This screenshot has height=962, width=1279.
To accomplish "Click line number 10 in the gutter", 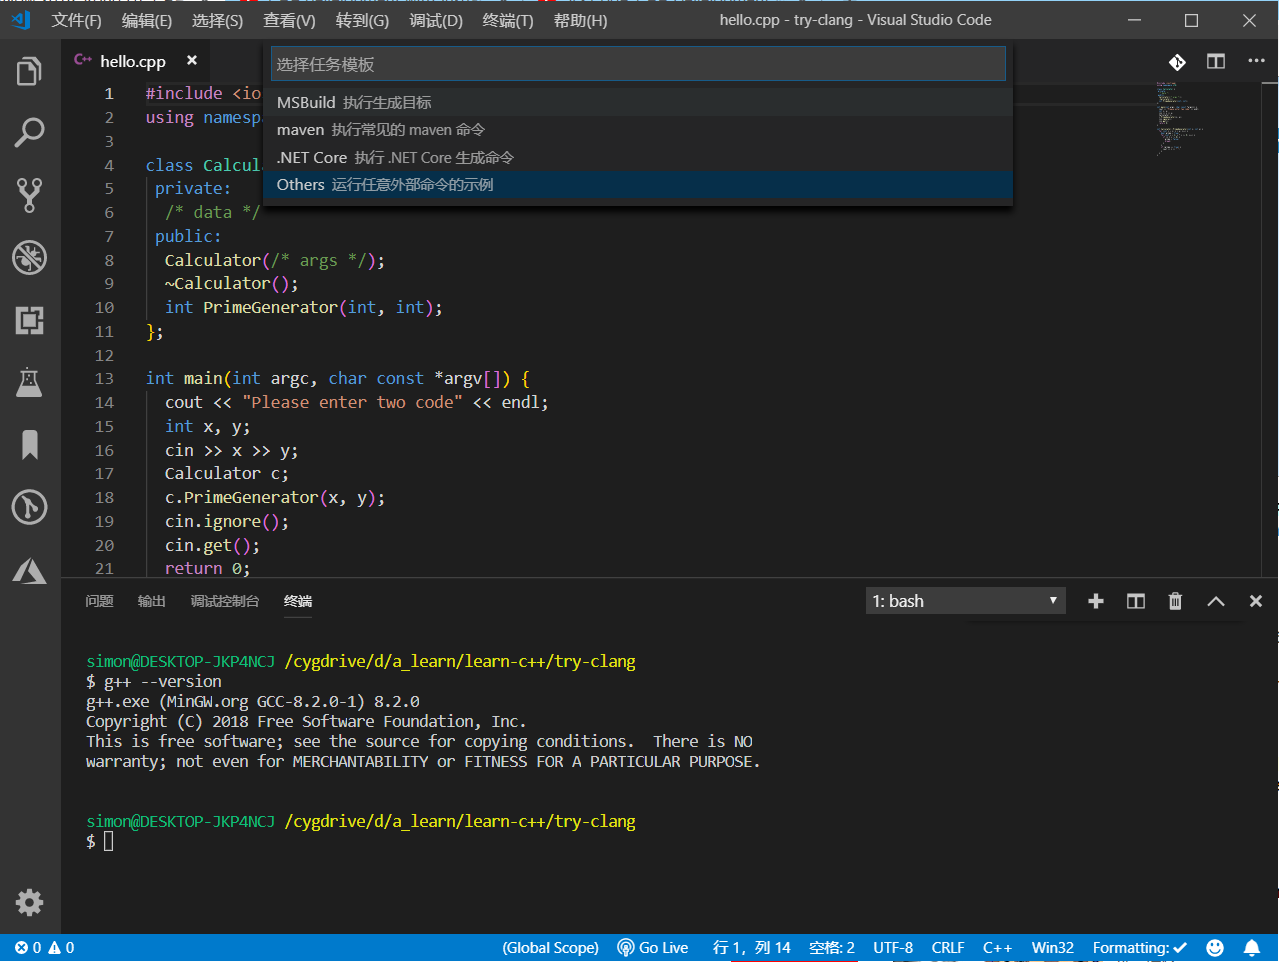I will (x=104, y=307).
